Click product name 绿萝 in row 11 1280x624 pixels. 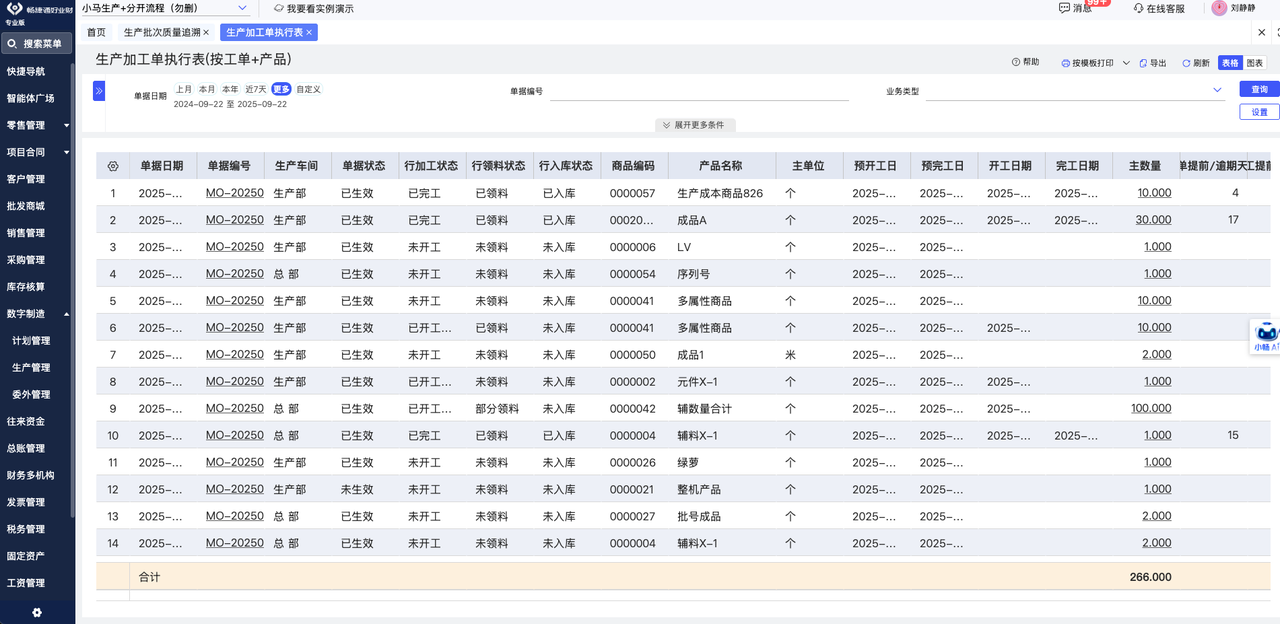coord(689,462)
